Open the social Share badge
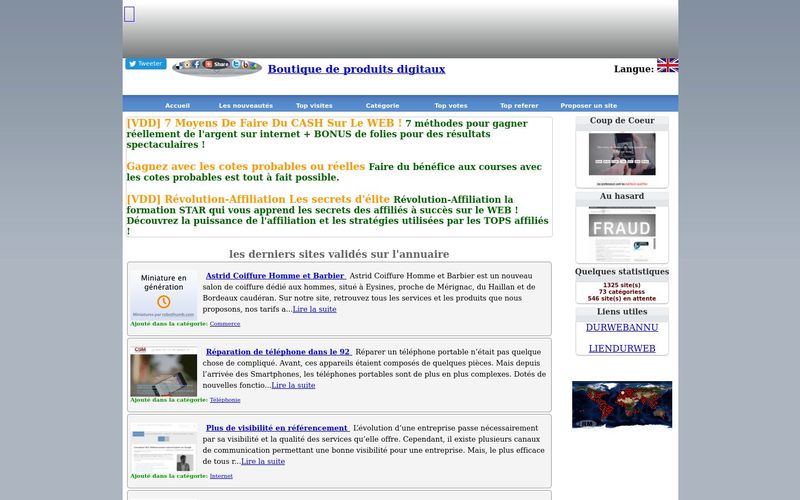 point(217,66)
